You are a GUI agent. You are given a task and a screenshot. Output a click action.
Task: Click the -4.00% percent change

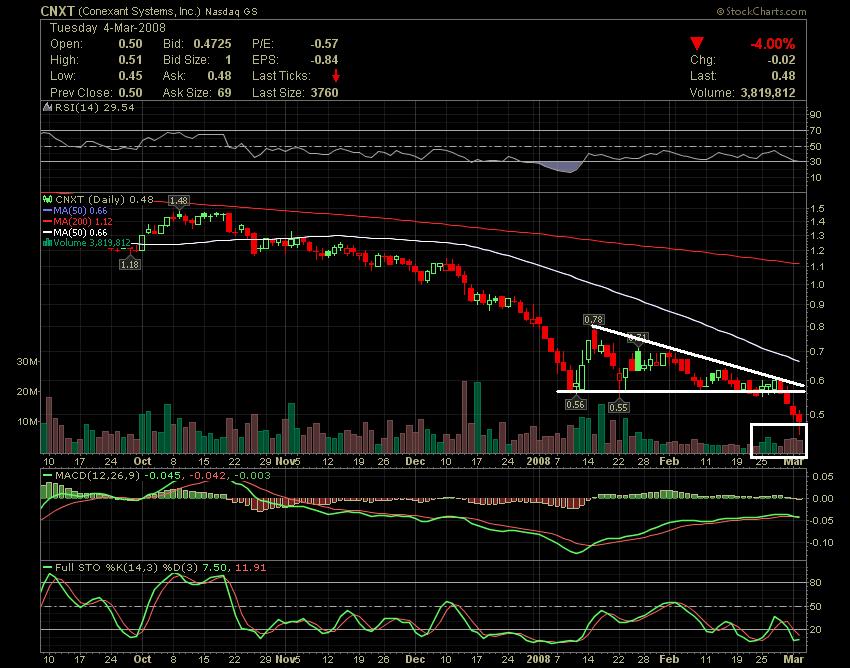(772, 44)
